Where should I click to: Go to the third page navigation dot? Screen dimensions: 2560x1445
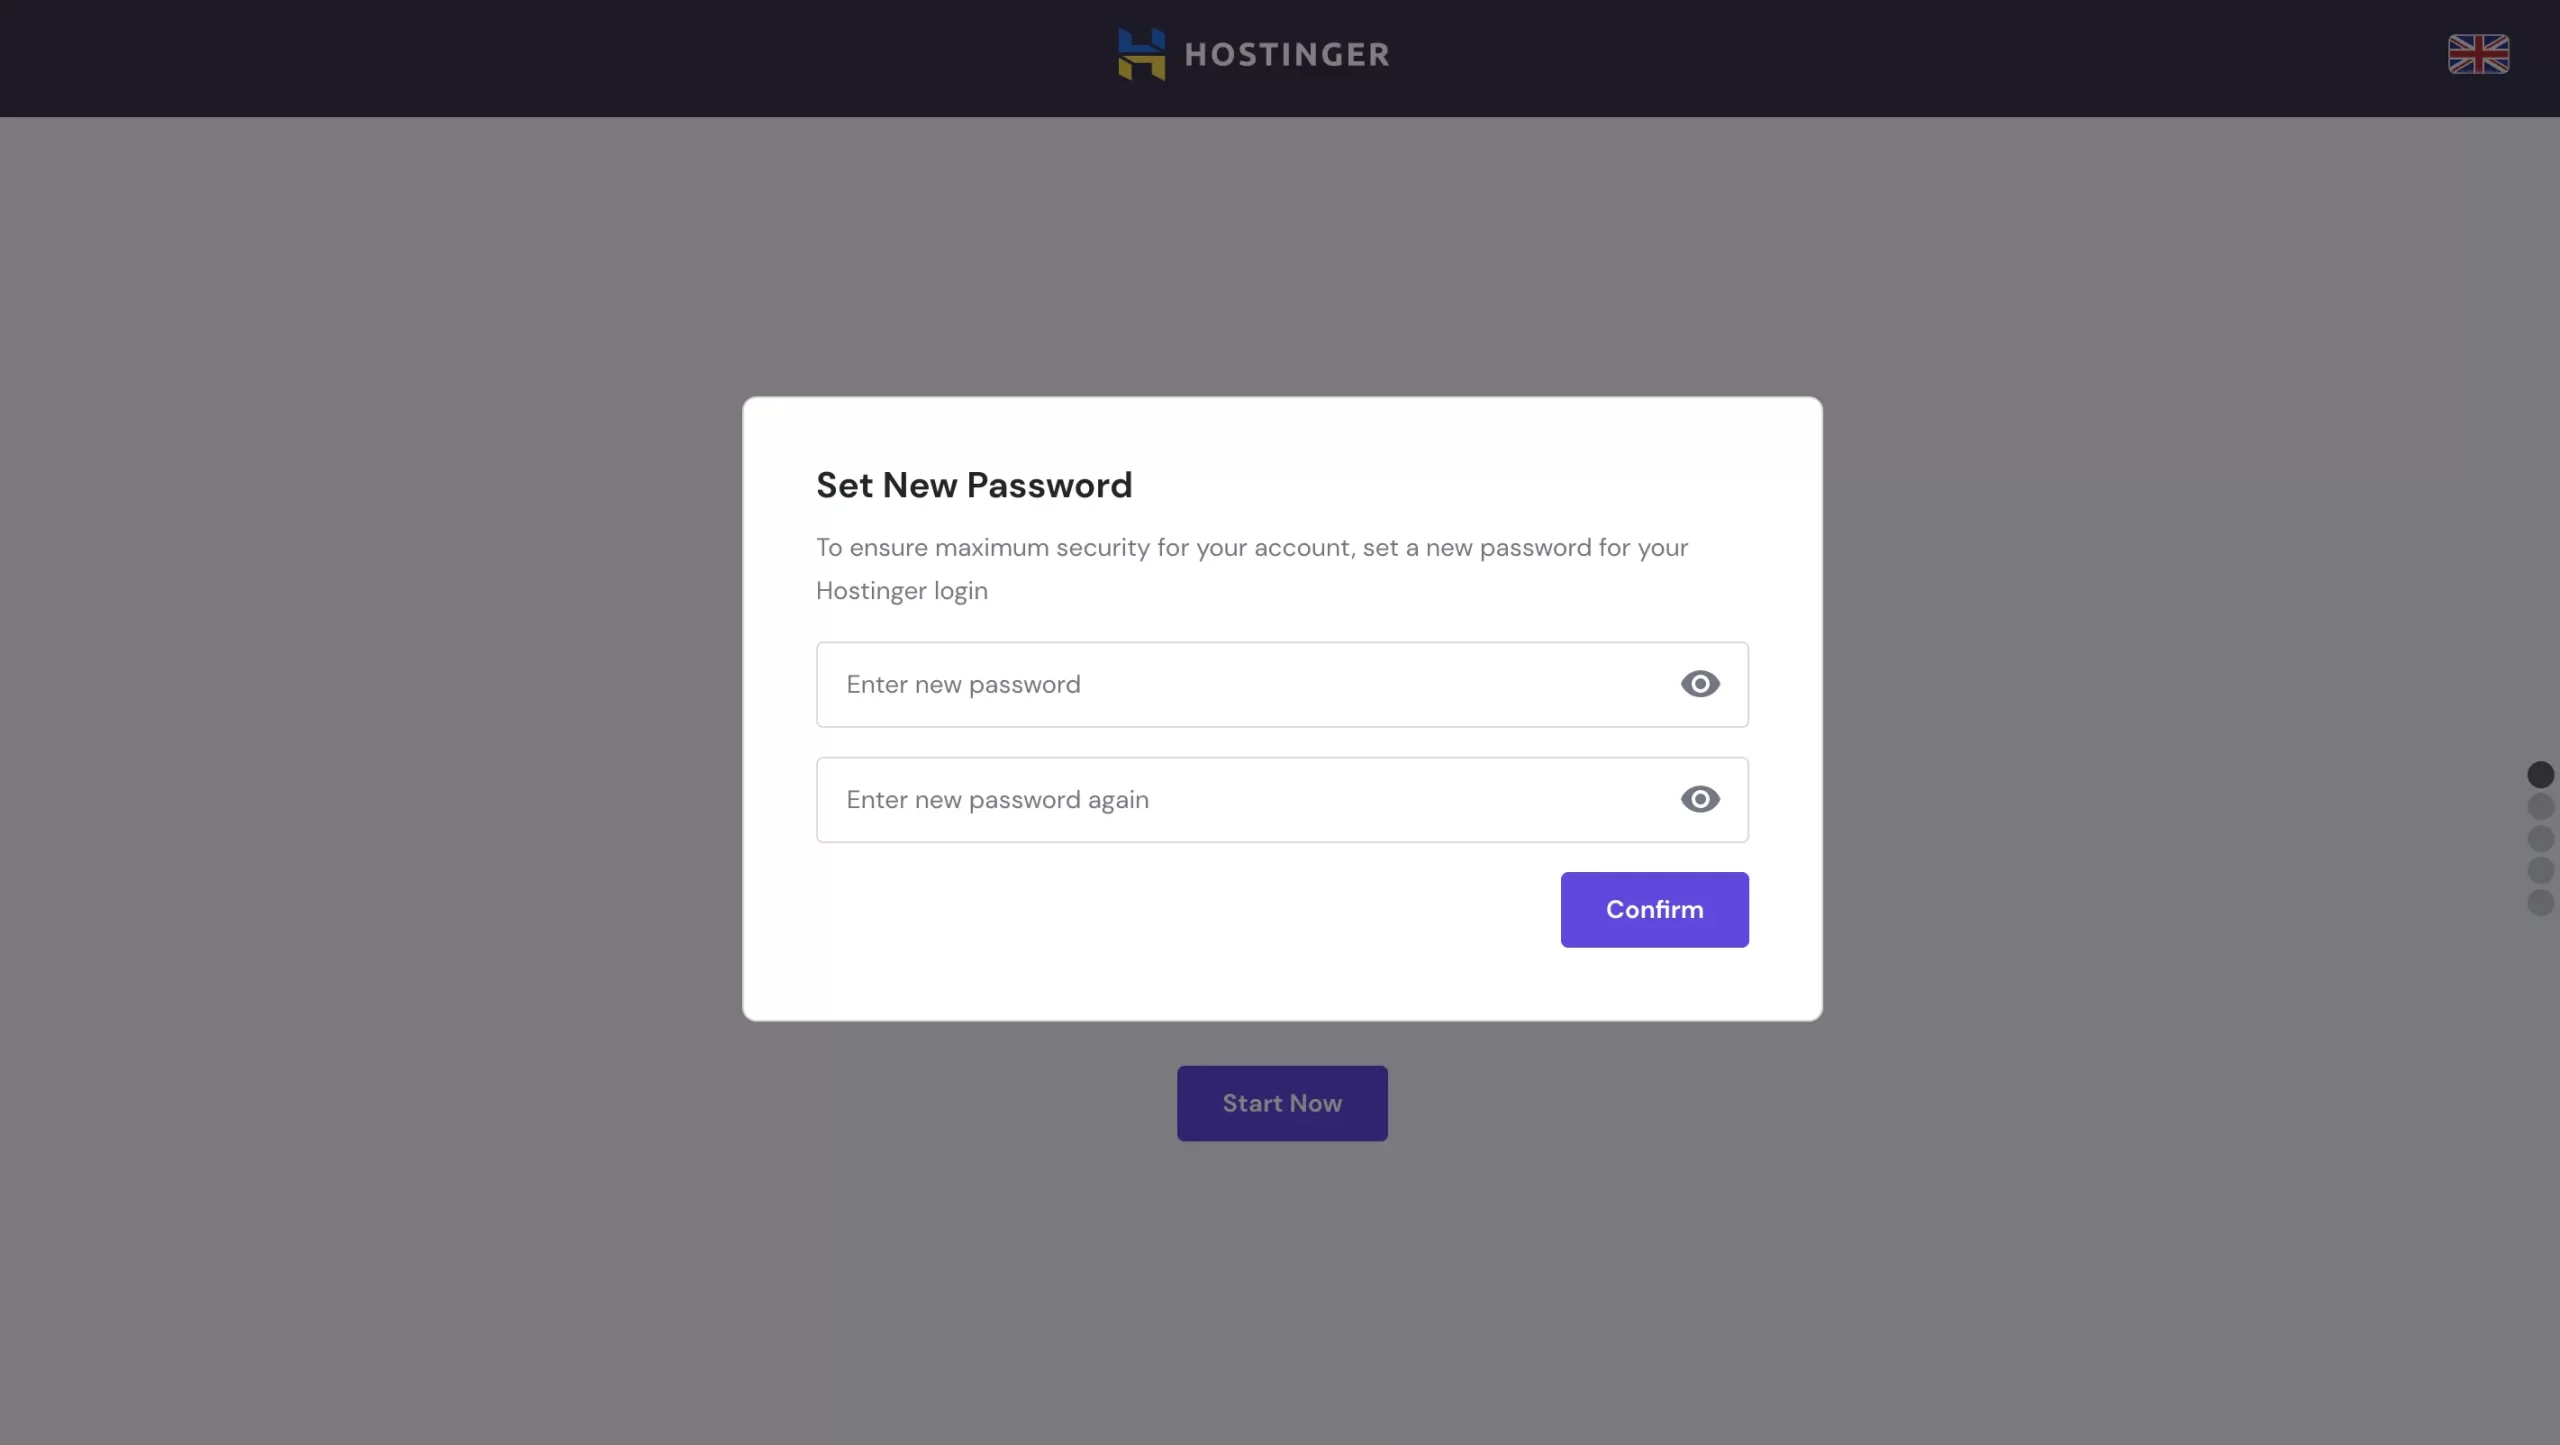(x=2540, y=838)
